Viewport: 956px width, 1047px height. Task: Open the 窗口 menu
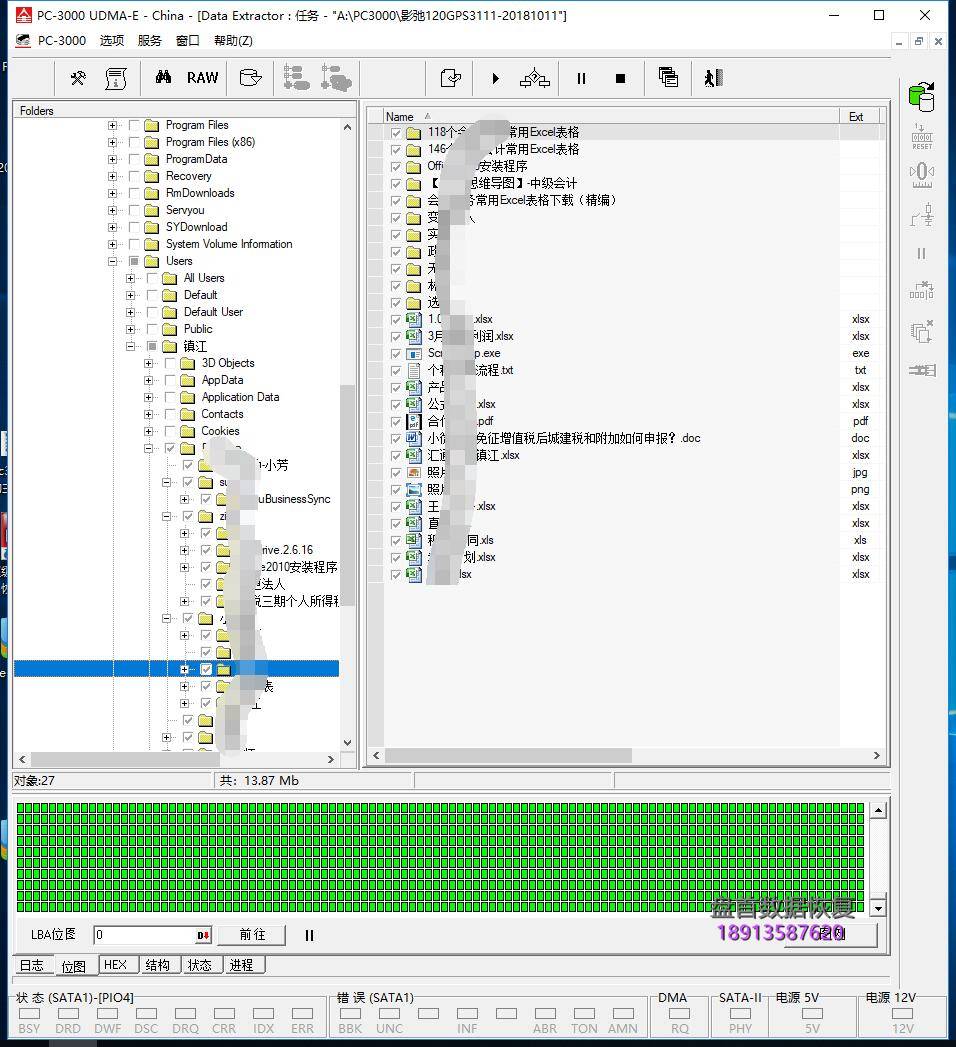click(188, 41)
